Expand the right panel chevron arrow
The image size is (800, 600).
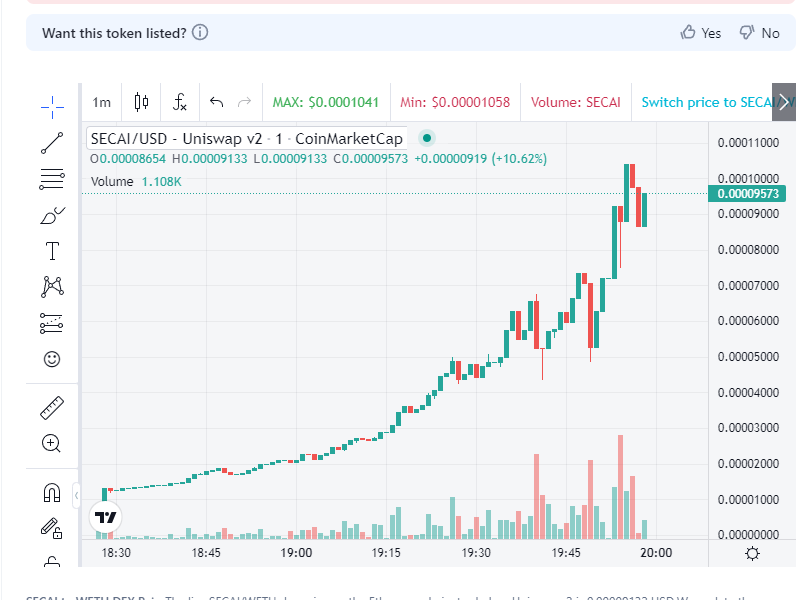[x=786, y=101]
